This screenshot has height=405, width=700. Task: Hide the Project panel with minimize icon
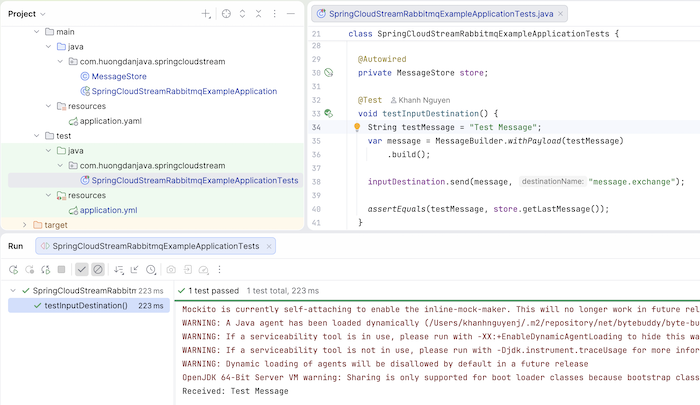point(291,14)
